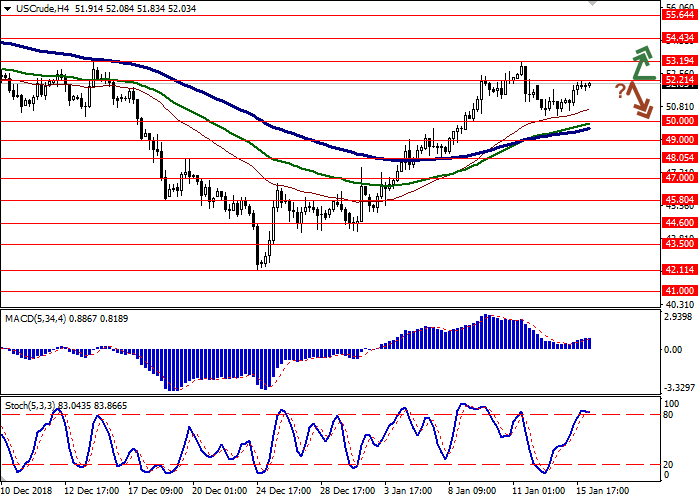This screenshot has width=700, height=500.
Task: Select the 42.114 red price label
Action: coord(679,270)
